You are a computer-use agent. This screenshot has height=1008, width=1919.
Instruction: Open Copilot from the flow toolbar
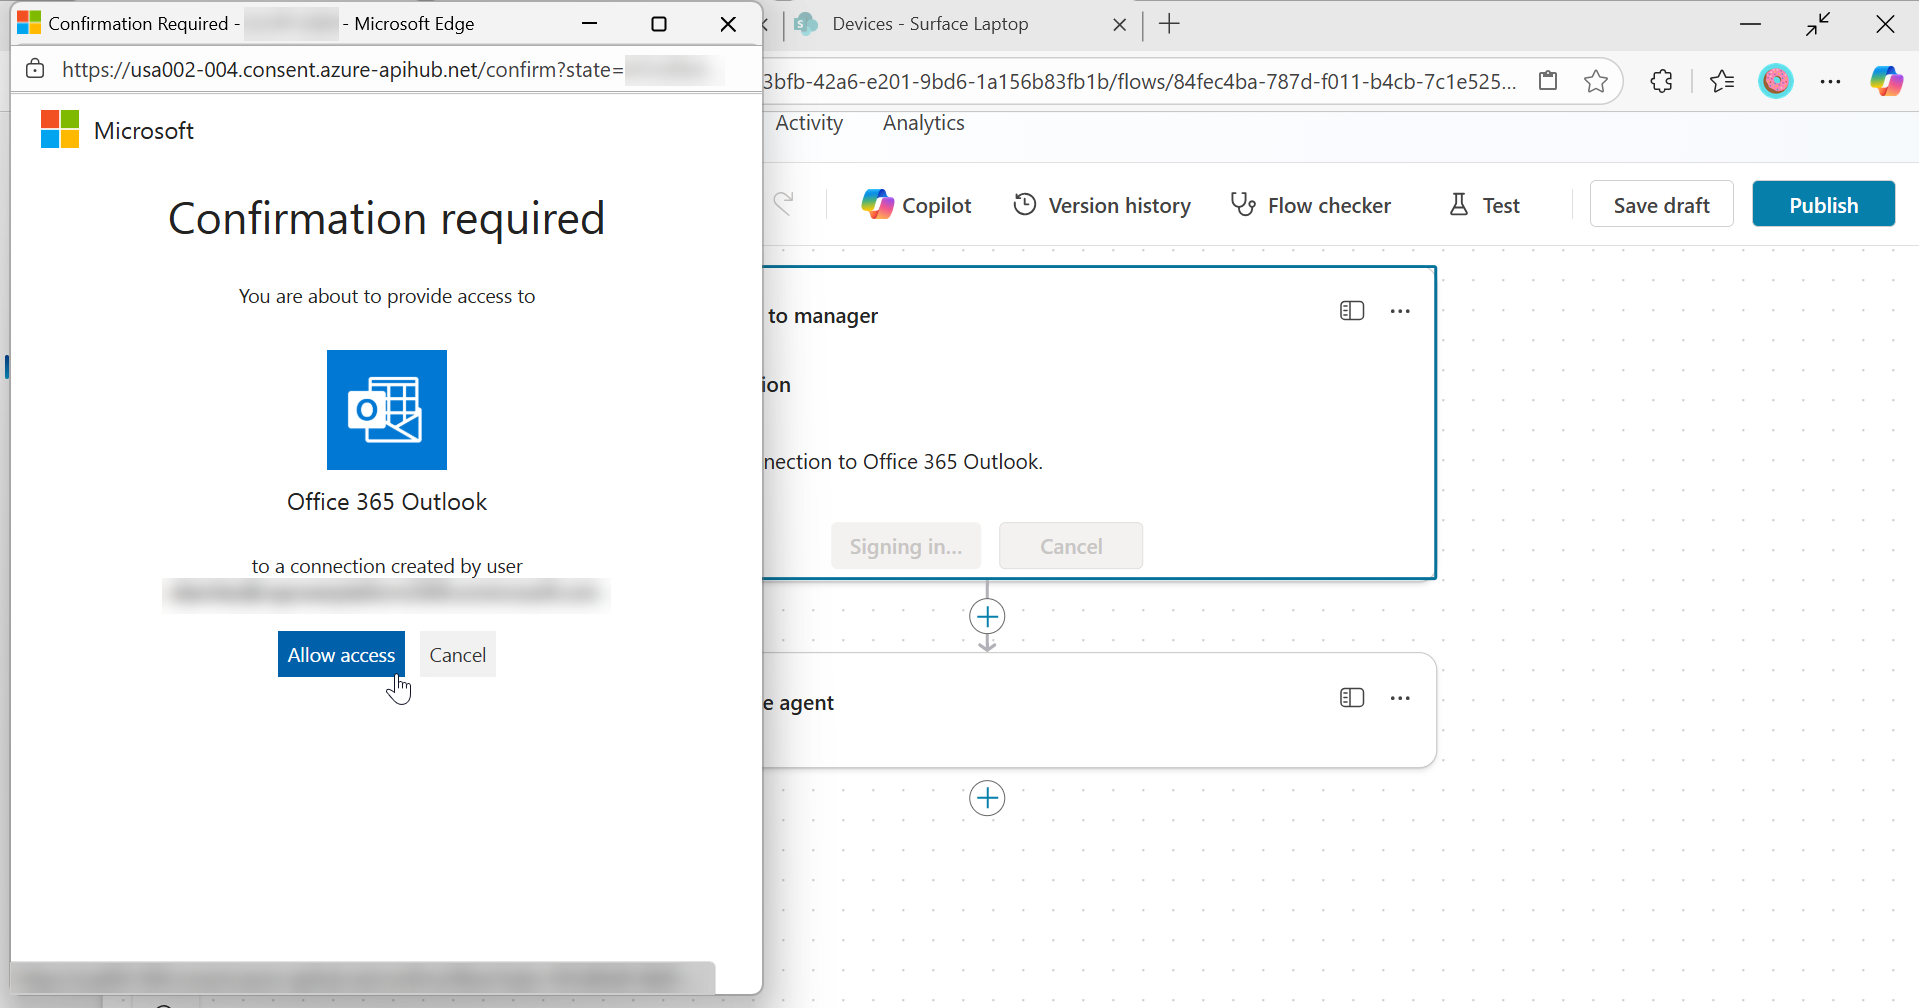point(916,204)
